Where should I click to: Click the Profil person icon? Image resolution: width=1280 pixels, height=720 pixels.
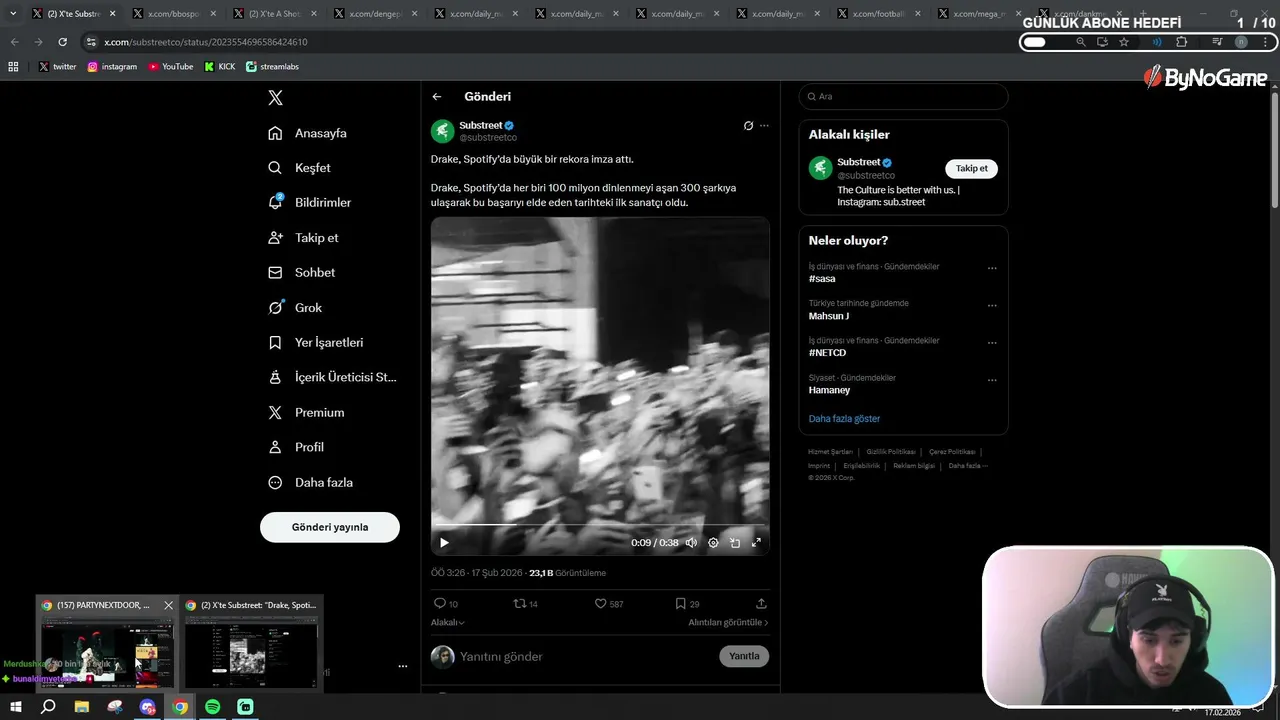(x=275, y=447)
